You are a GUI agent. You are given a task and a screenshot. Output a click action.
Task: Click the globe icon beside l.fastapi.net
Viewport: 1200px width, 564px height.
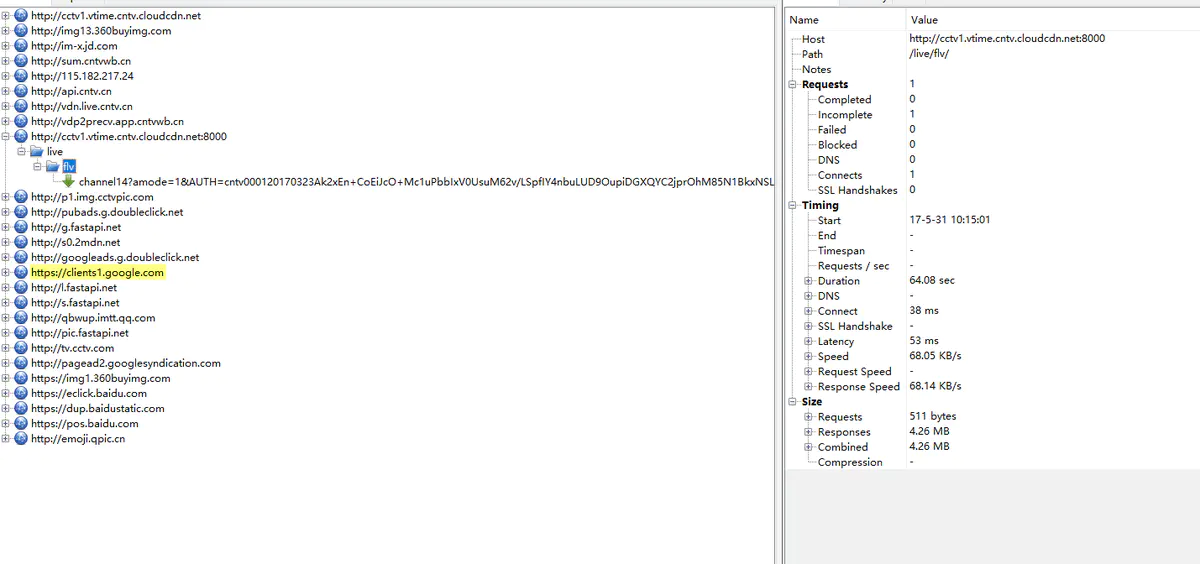[x=21, y=288]
